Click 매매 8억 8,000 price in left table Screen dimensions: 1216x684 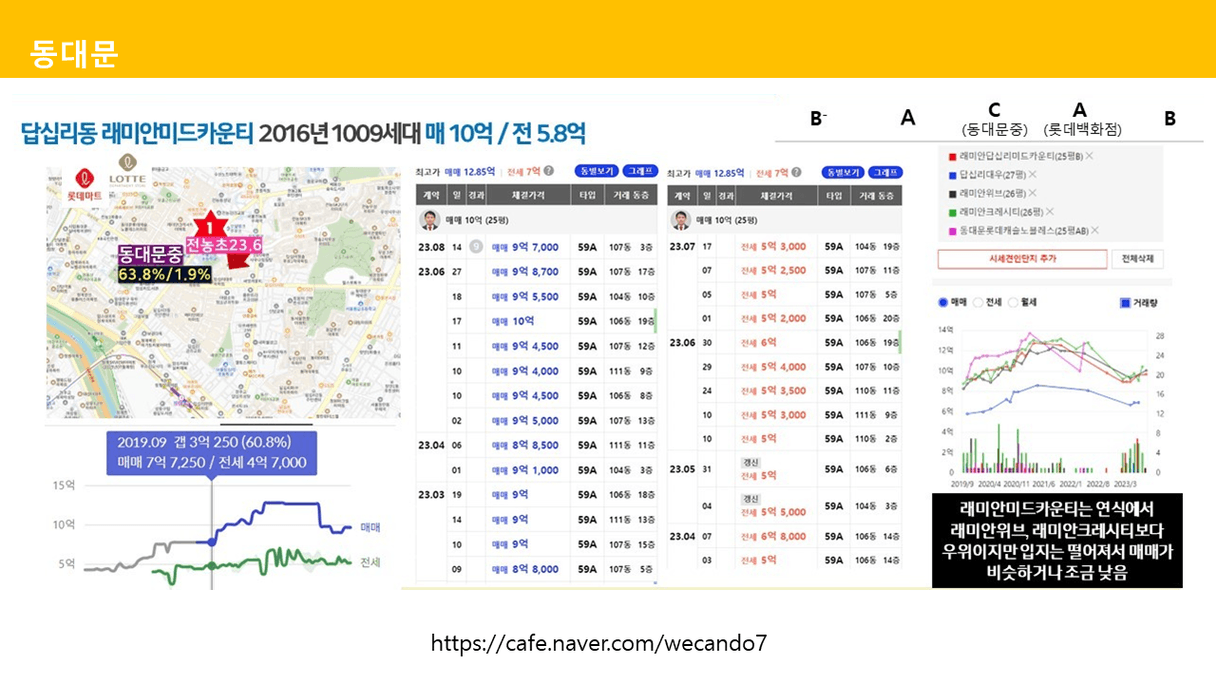click(x=525, y=569)
